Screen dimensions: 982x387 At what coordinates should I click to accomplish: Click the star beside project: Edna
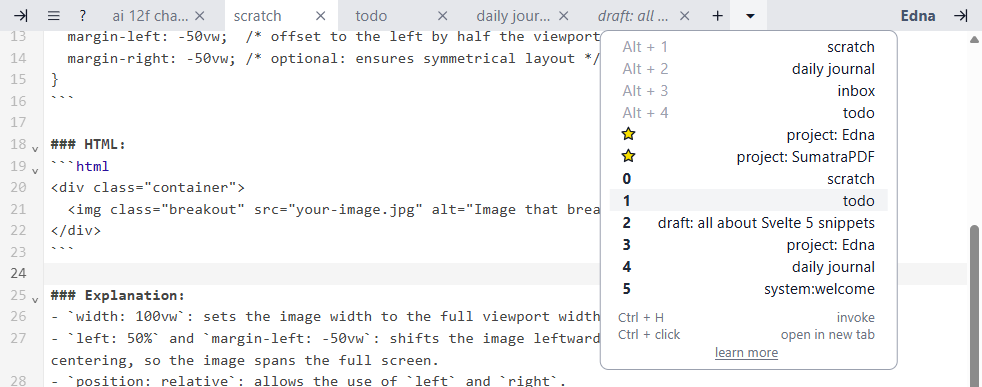pos(628,135)
